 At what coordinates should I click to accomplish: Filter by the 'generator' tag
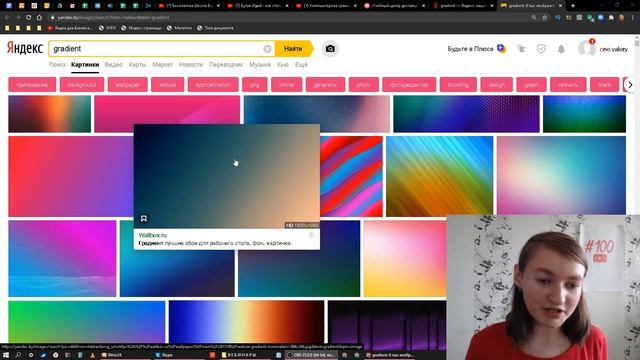click(x=325, y=85)
